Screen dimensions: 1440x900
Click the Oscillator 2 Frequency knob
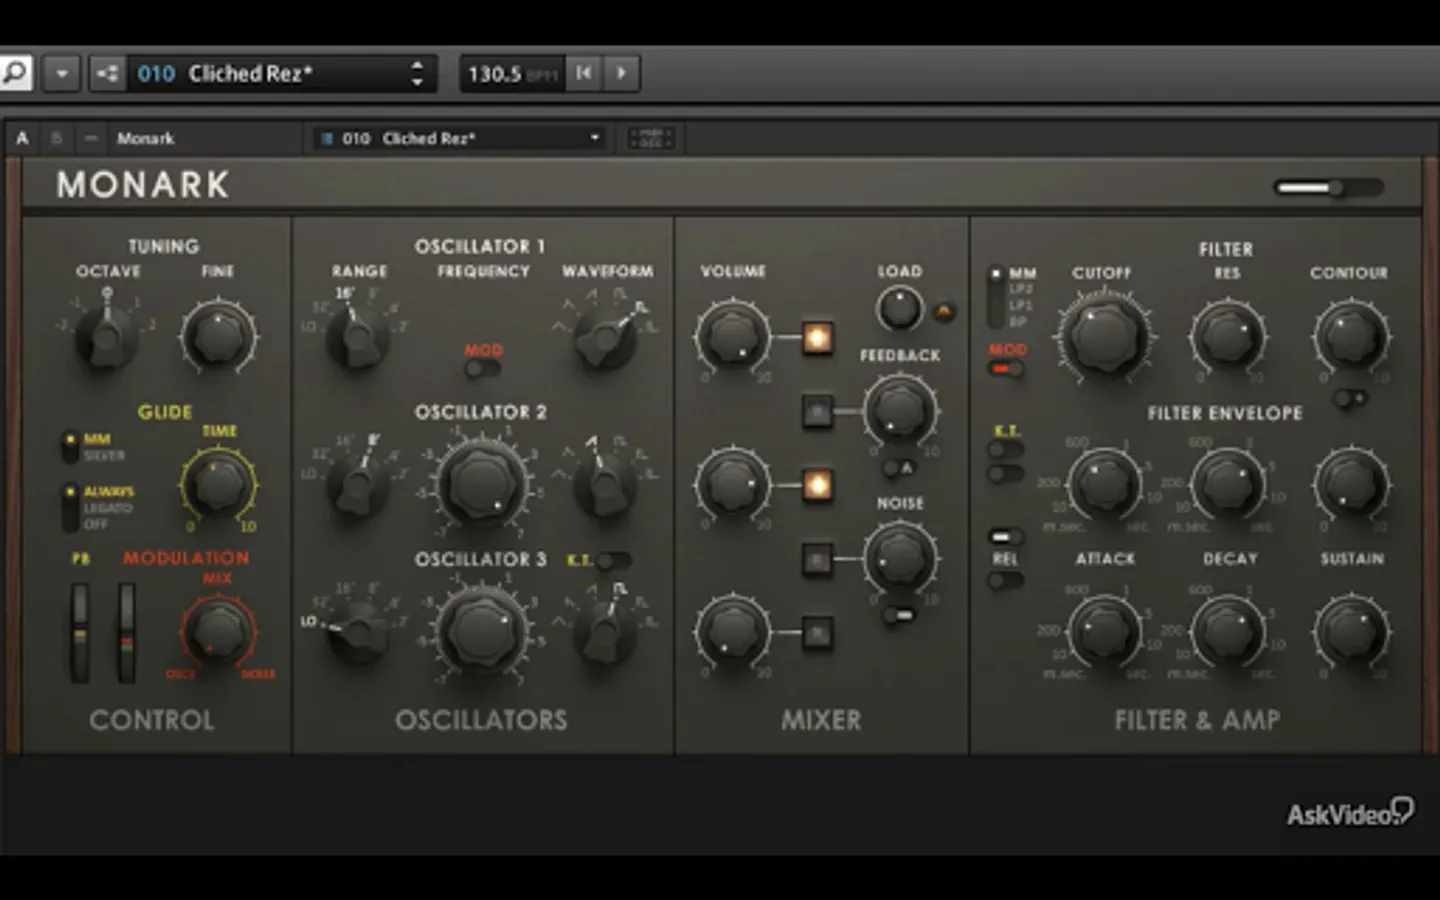click(x=482, y=484)
